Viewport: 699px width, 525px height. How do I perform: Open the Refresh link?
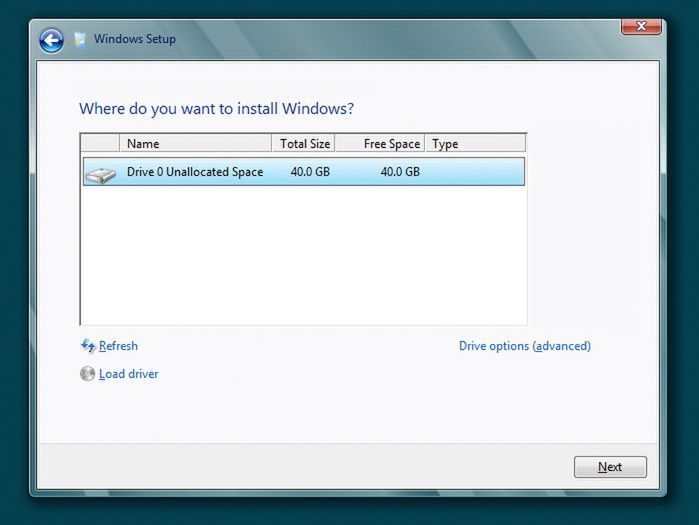point(118,346)
